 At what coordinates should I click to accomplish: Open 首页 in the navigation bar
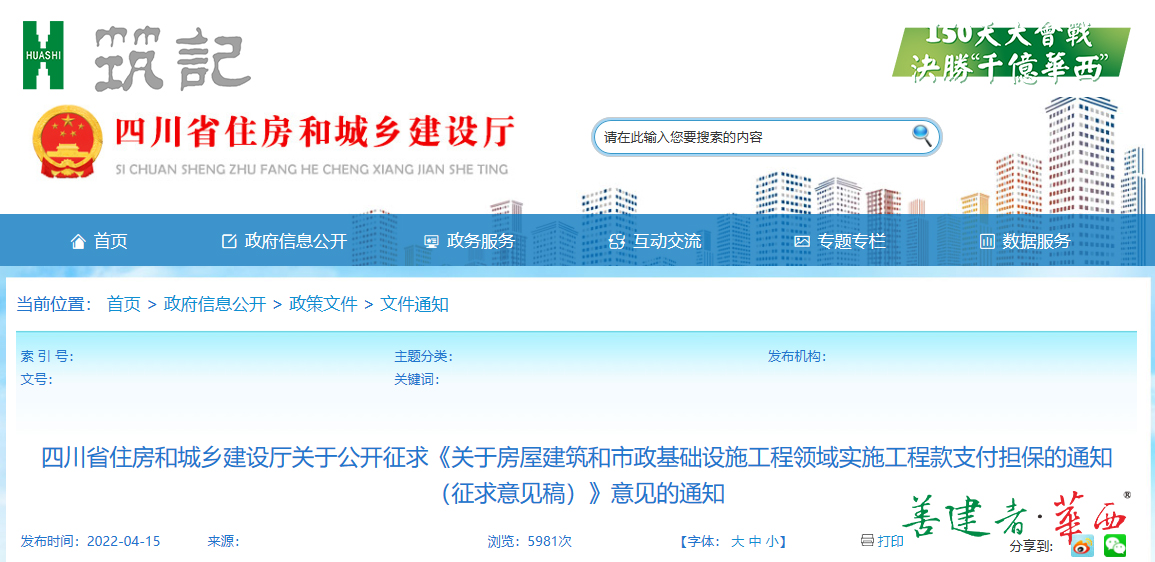tap(99, 241)
